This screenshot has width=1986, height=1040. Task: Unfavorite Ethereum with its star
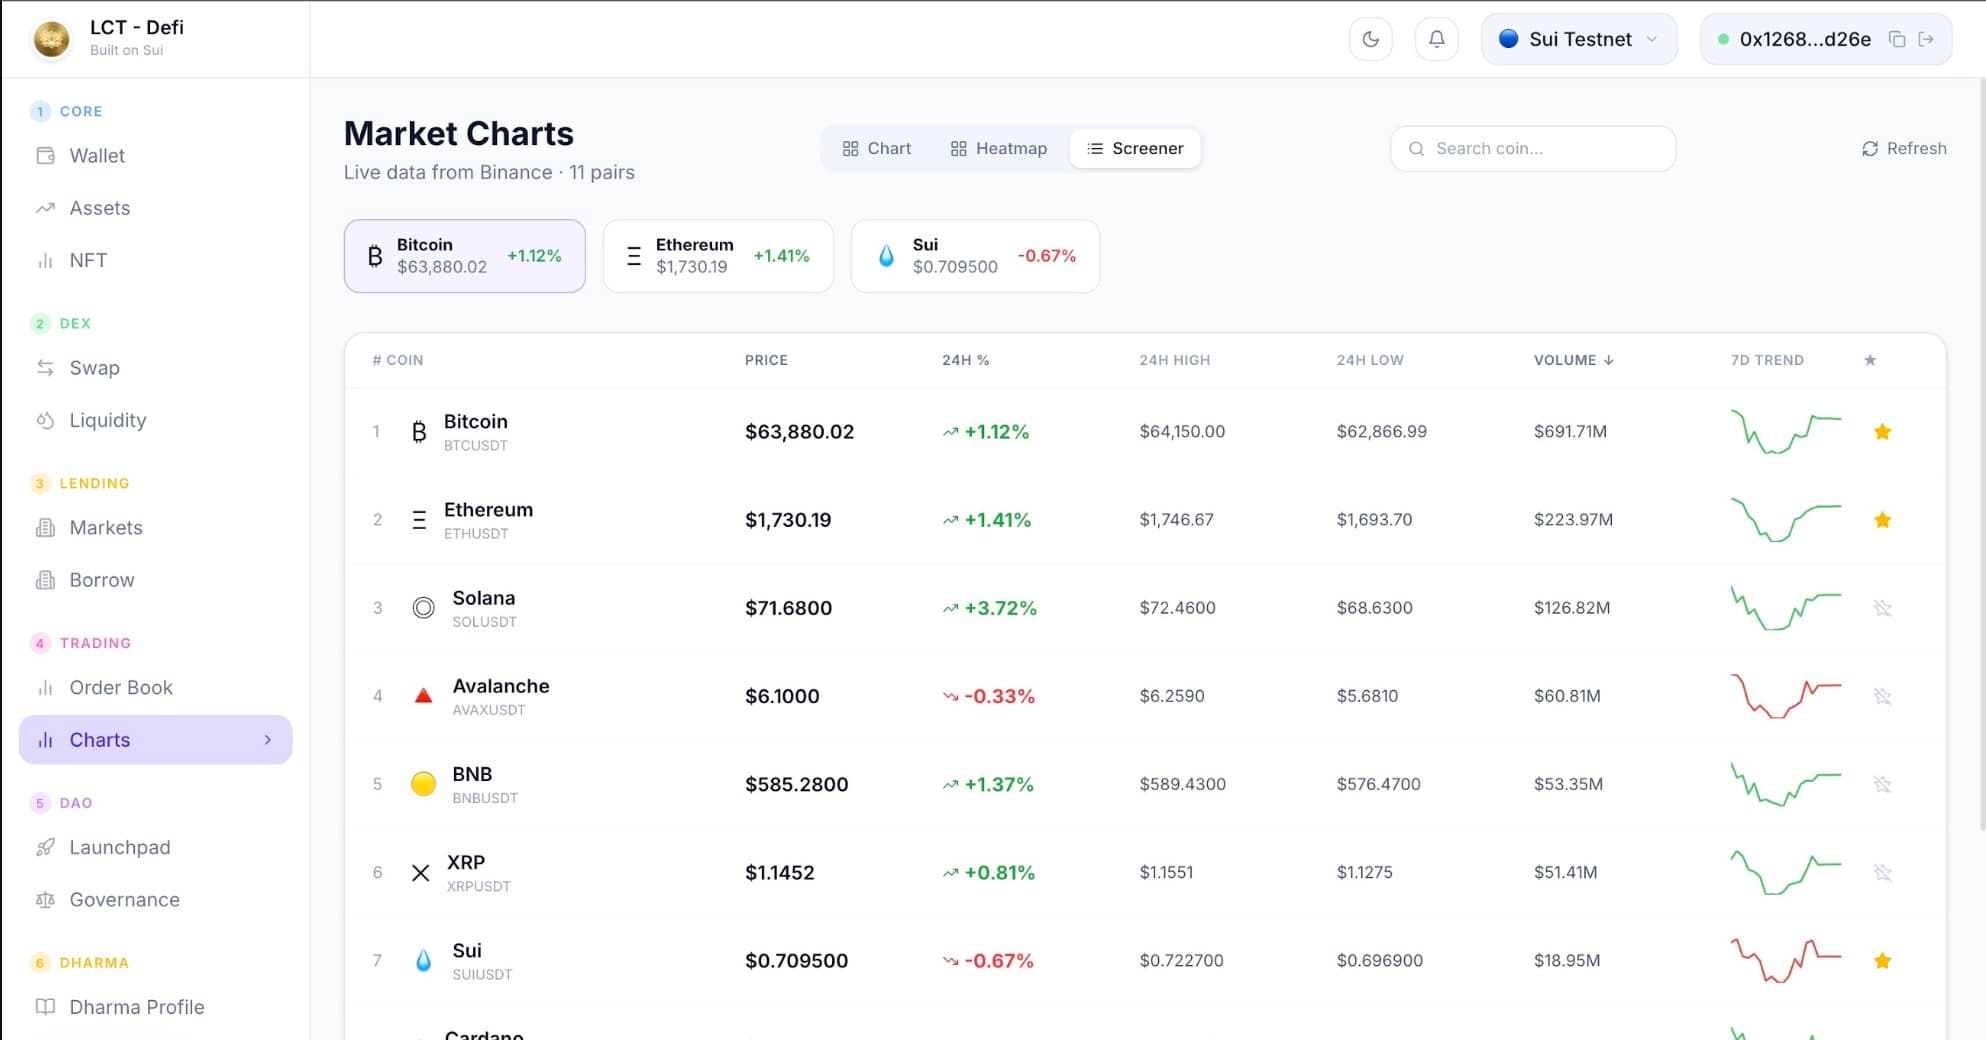point(1882,520)
